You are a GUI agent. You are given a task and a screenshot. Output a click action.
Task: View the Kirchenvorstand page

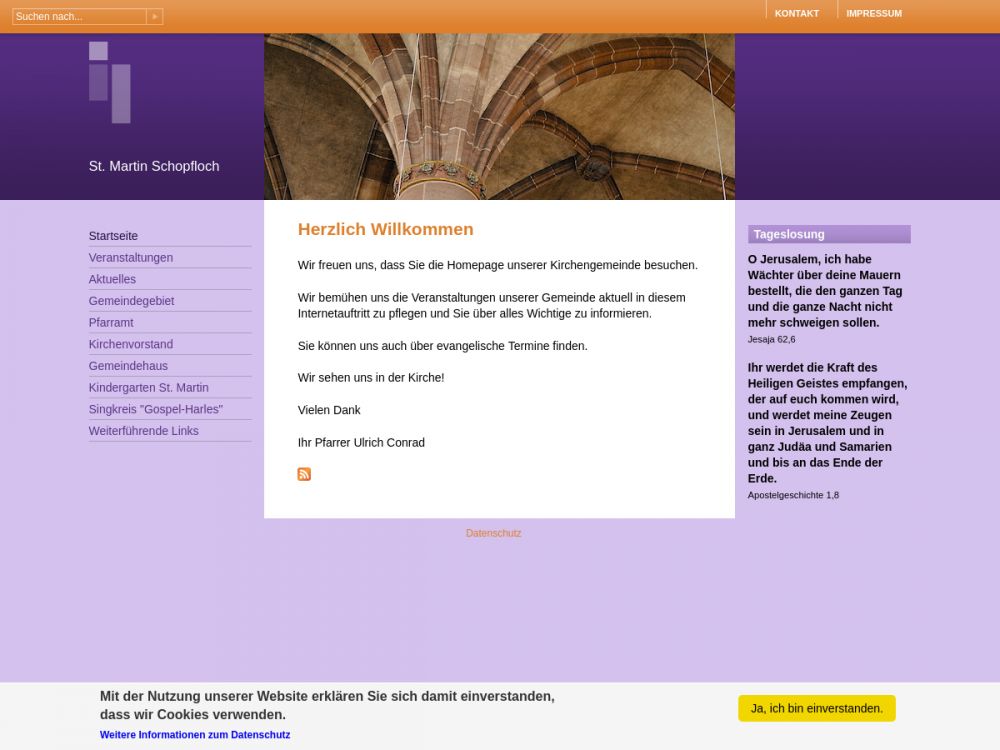pos(131,344)
